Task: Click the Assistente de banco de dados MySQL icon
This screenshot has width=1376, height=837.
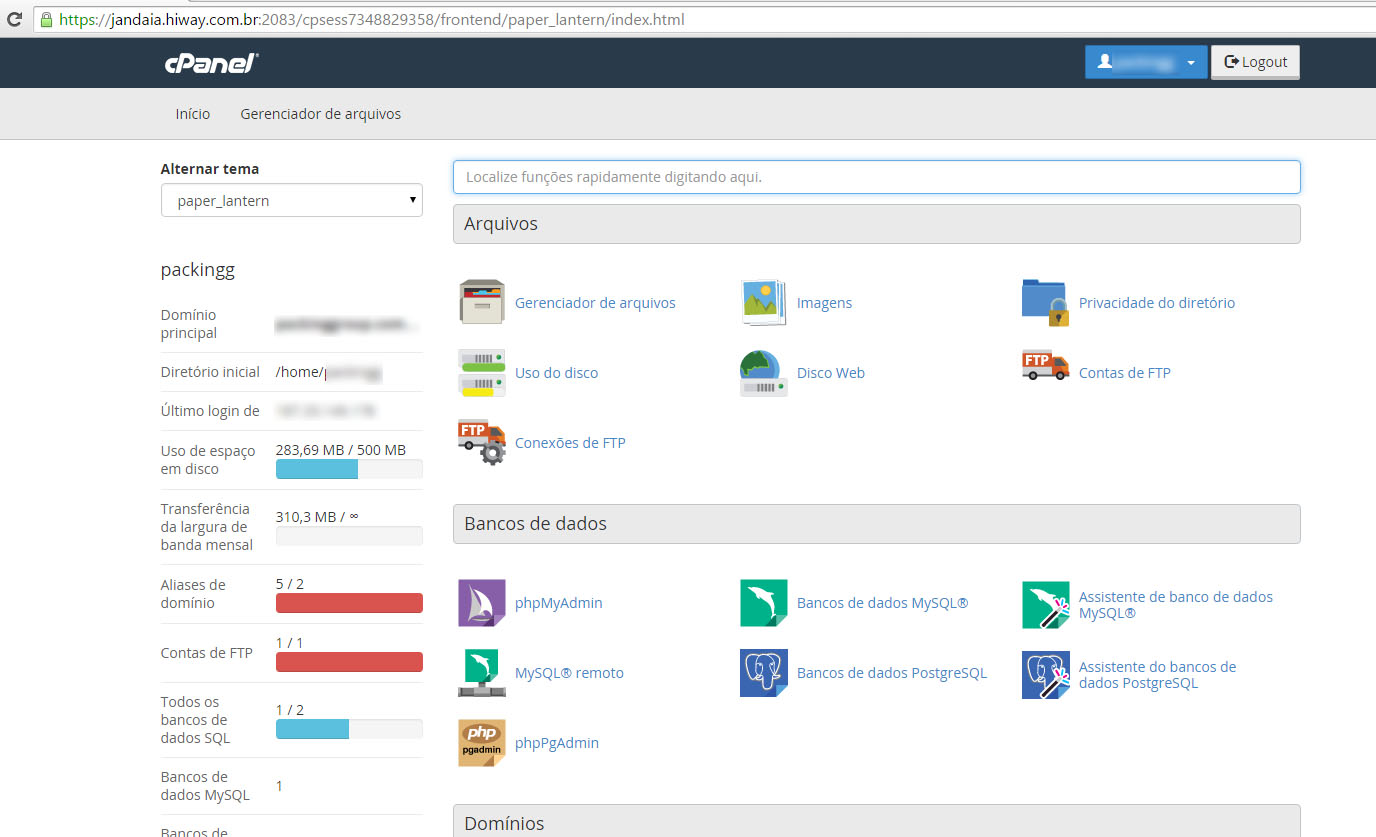Action: pyautogui.click(x=1046, y=604)
